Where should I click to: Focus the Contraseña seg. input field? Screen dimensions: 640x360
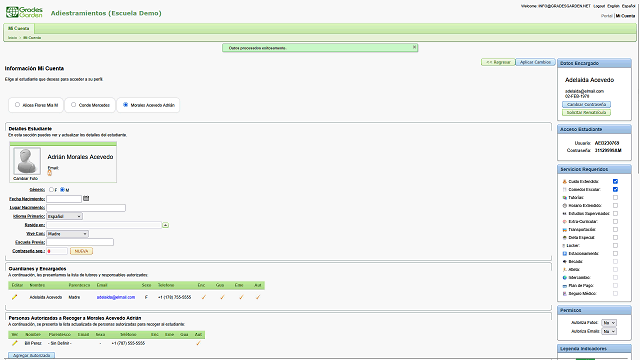(57, 251)
